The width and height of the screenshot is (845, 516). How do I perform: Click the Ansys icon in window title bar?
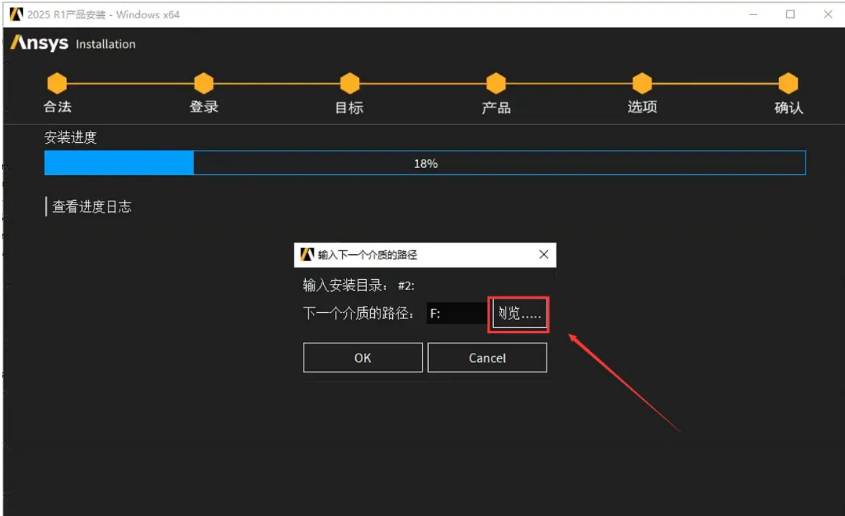[x=16, y=14]
